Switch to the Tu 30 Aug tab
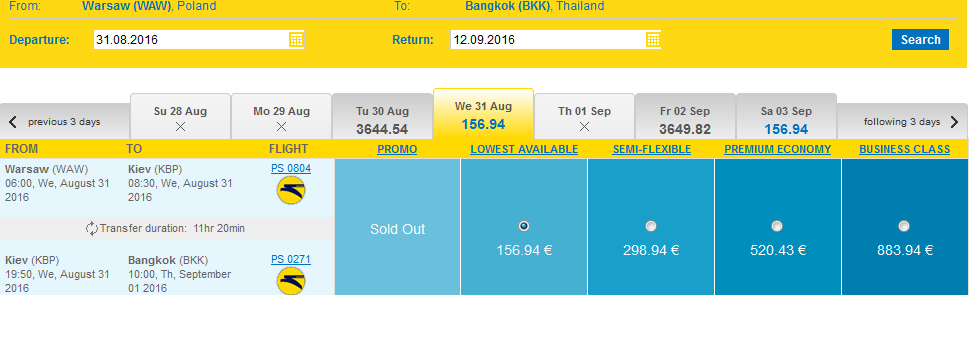The width and height of the screenshot is (969, 360). pos(383,117)
